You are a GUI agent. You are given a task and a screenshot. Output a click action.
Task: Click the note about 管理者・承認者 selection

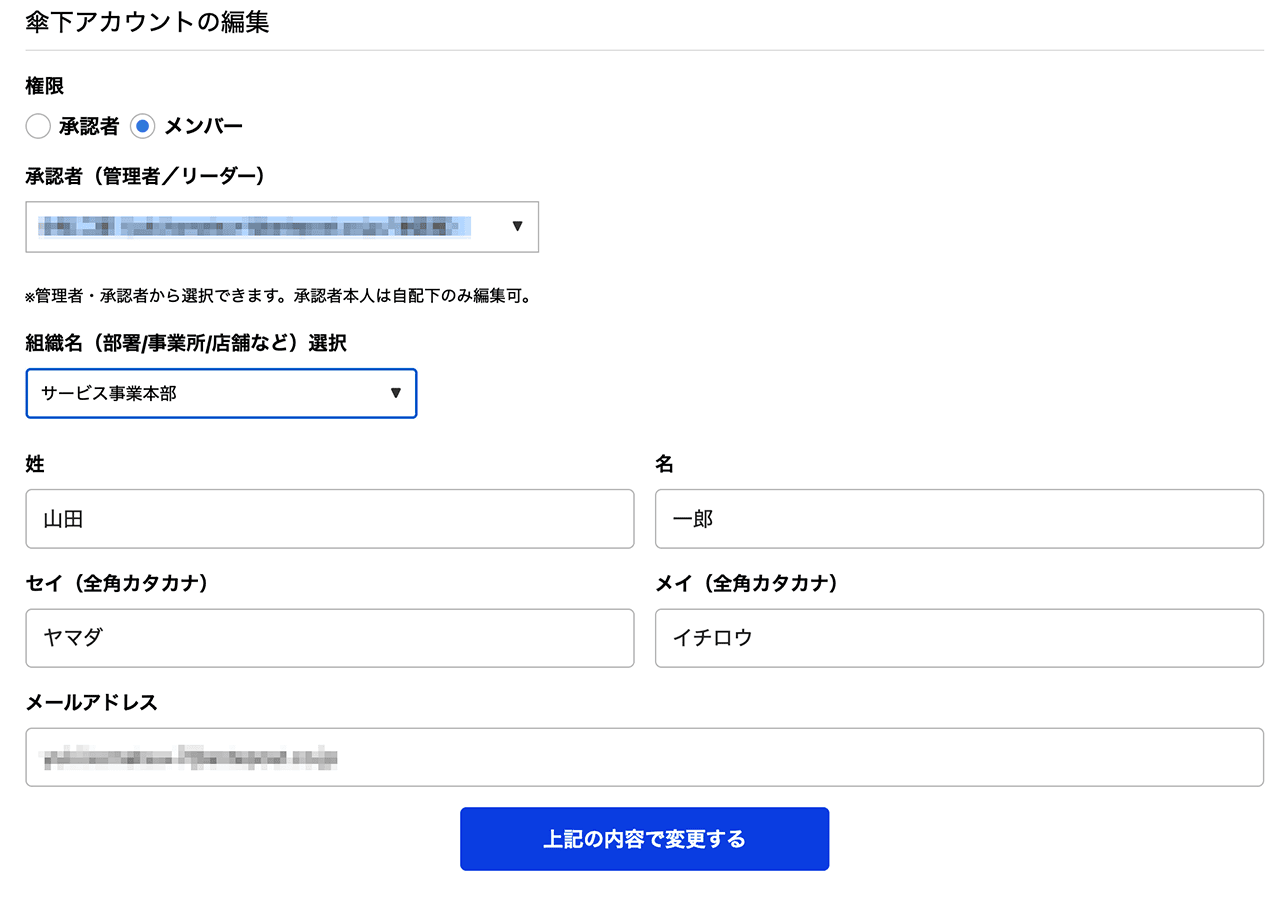coord(278,296)
